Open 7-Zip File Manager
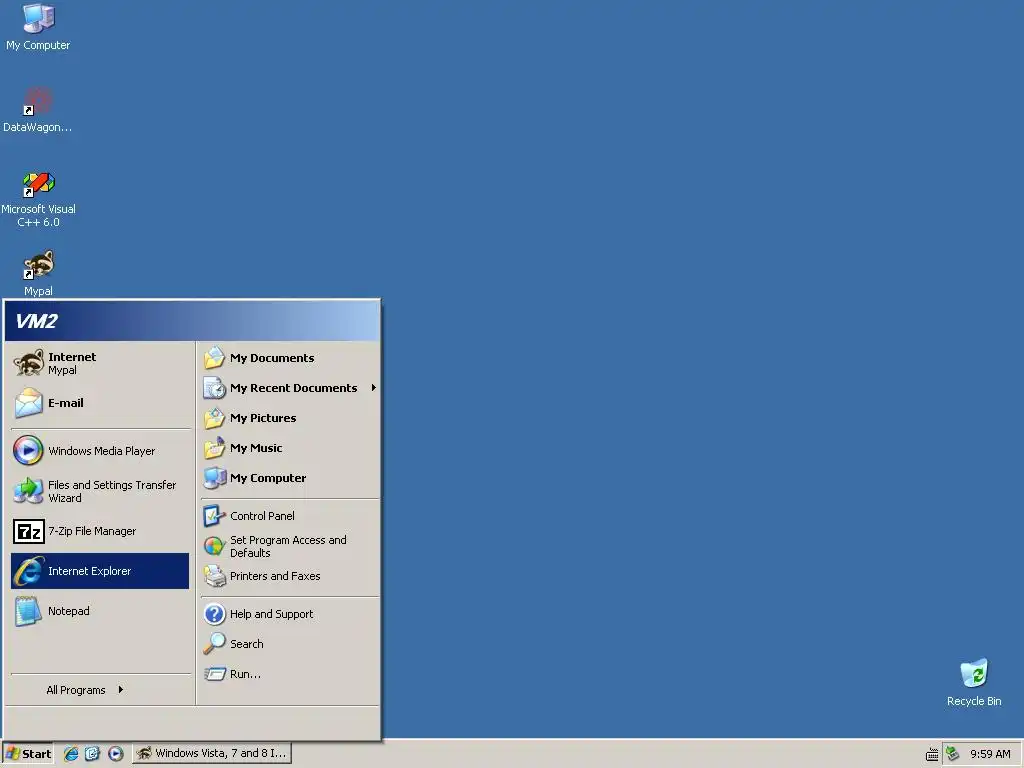This screenshot has height=768, width=1024. 100,531
